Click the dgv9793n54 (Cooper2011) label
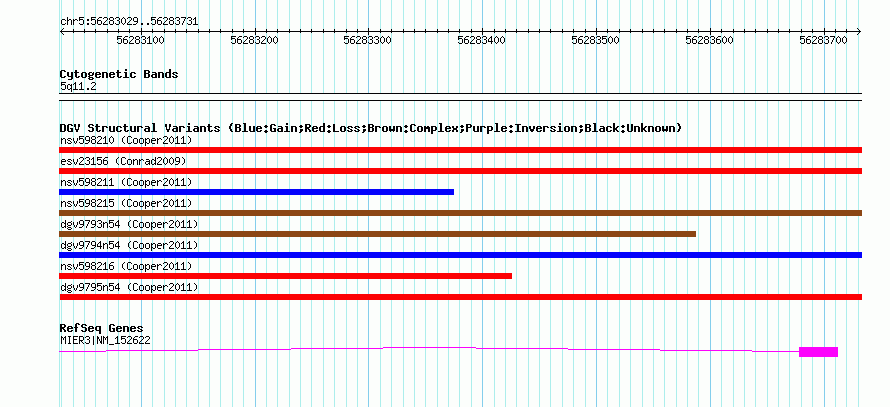This screenshot has width=890, height=407. pos(129,224)
